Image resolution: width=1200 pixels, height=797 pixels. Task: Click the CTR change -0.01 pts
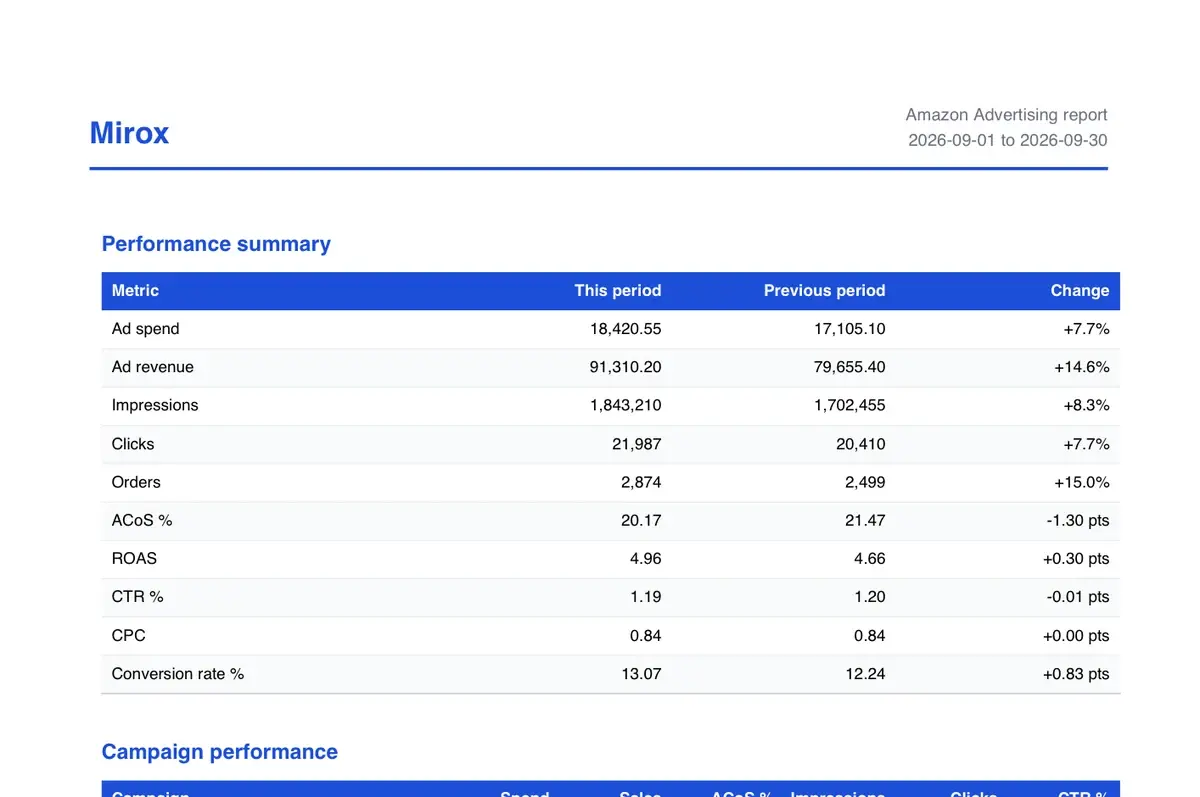(x=1078, y=597)
